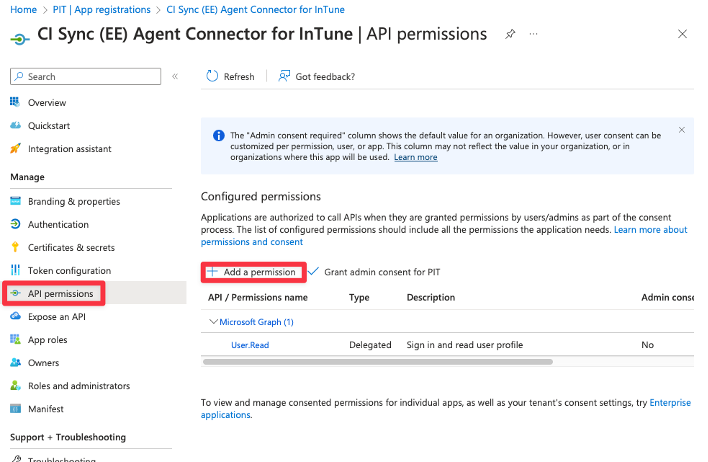Click the API / Permissions name column header
The height and width of the screenshot is (462, 708).
[x=258, y=297]
